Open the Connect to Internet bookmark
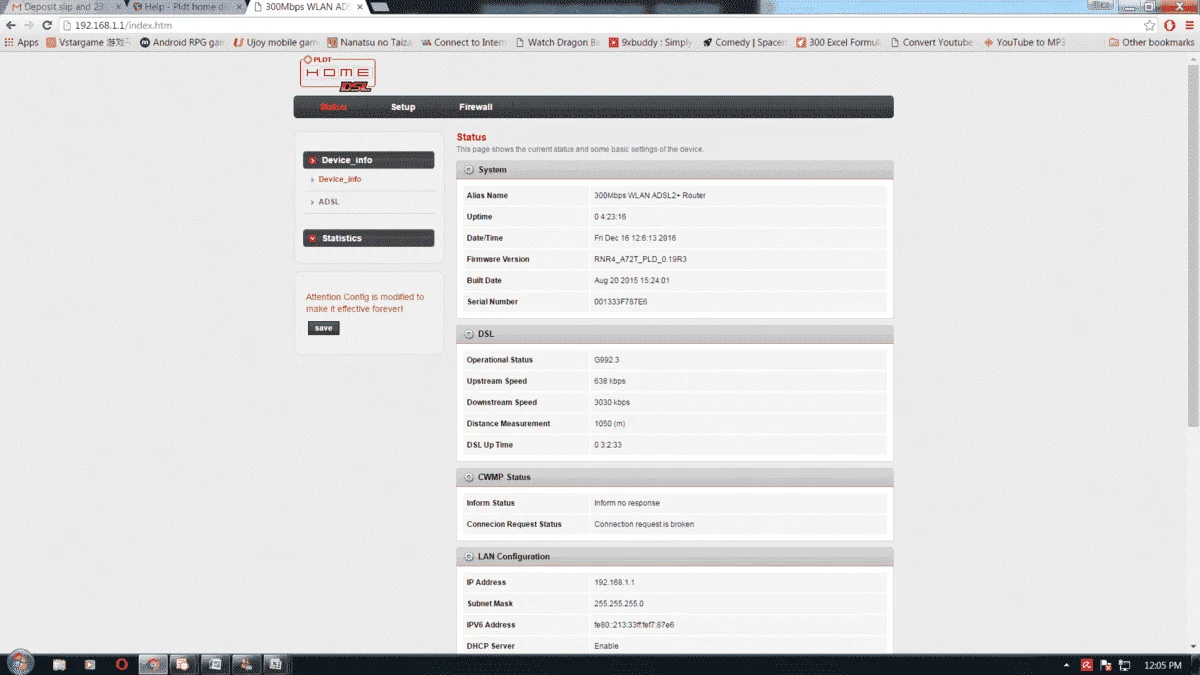The image size is (1200, 675). (464, 43)
